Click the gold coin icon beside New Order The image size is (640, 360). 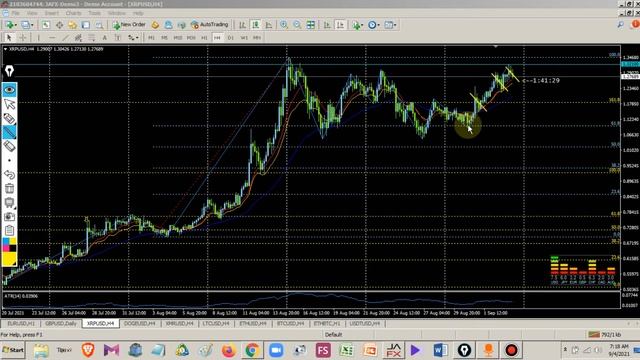(155, 25)
